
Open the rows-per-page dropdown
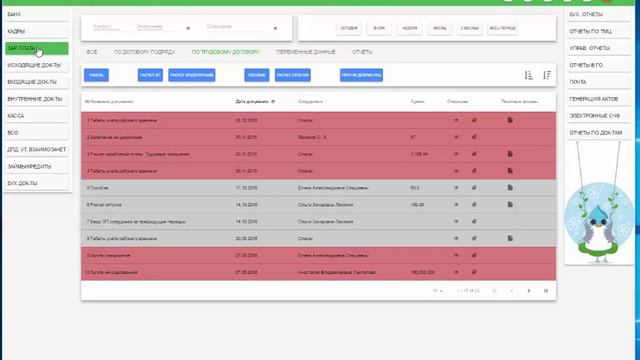coord(438,291)
